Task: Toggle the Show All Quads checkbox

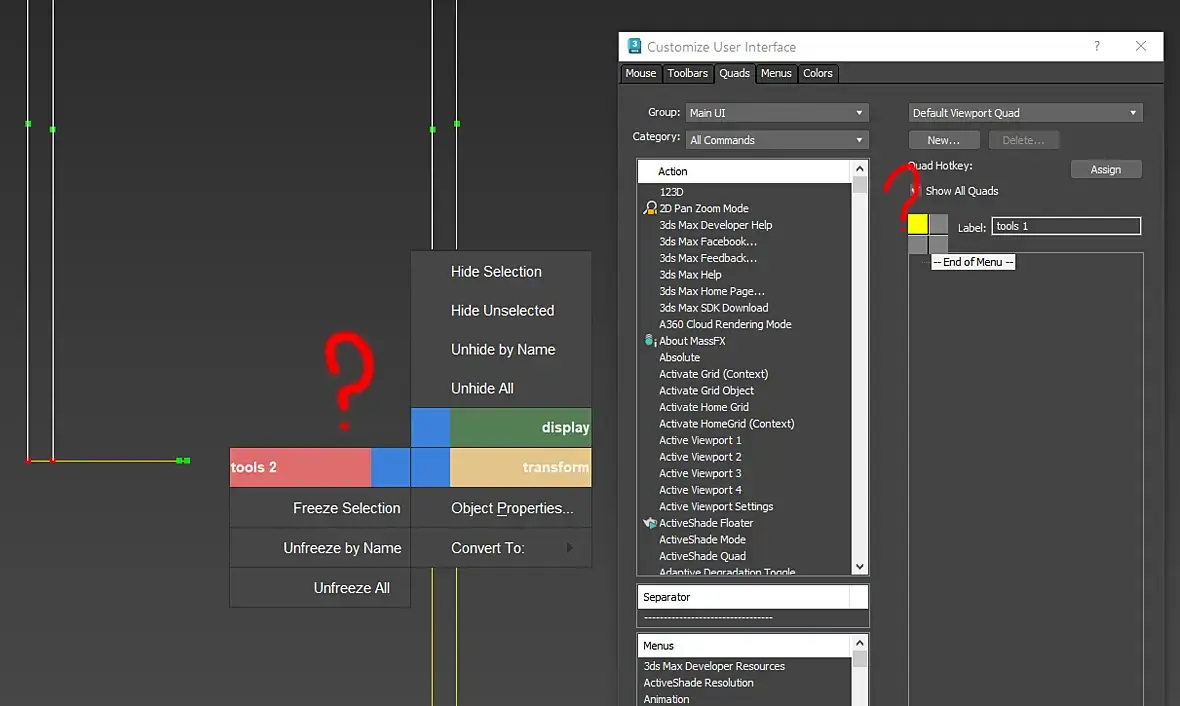Action: 915,190
